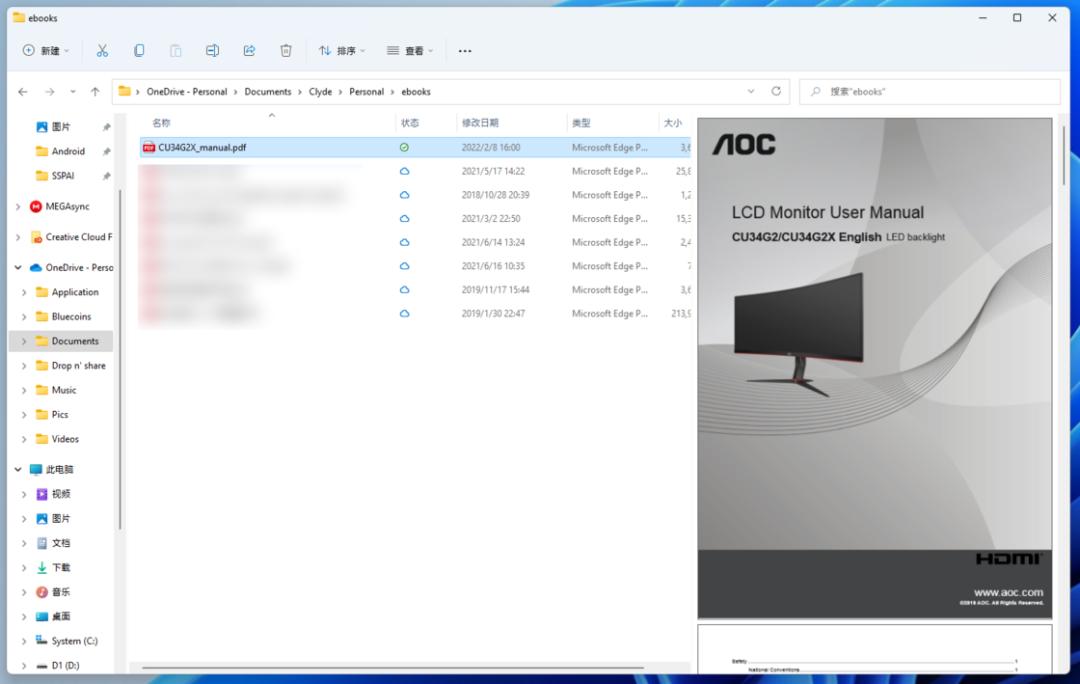Select Music folder under OneDrive
The width and height of the screenshot is (1080, 684).
pyautogui.click(x=63, y=390)
